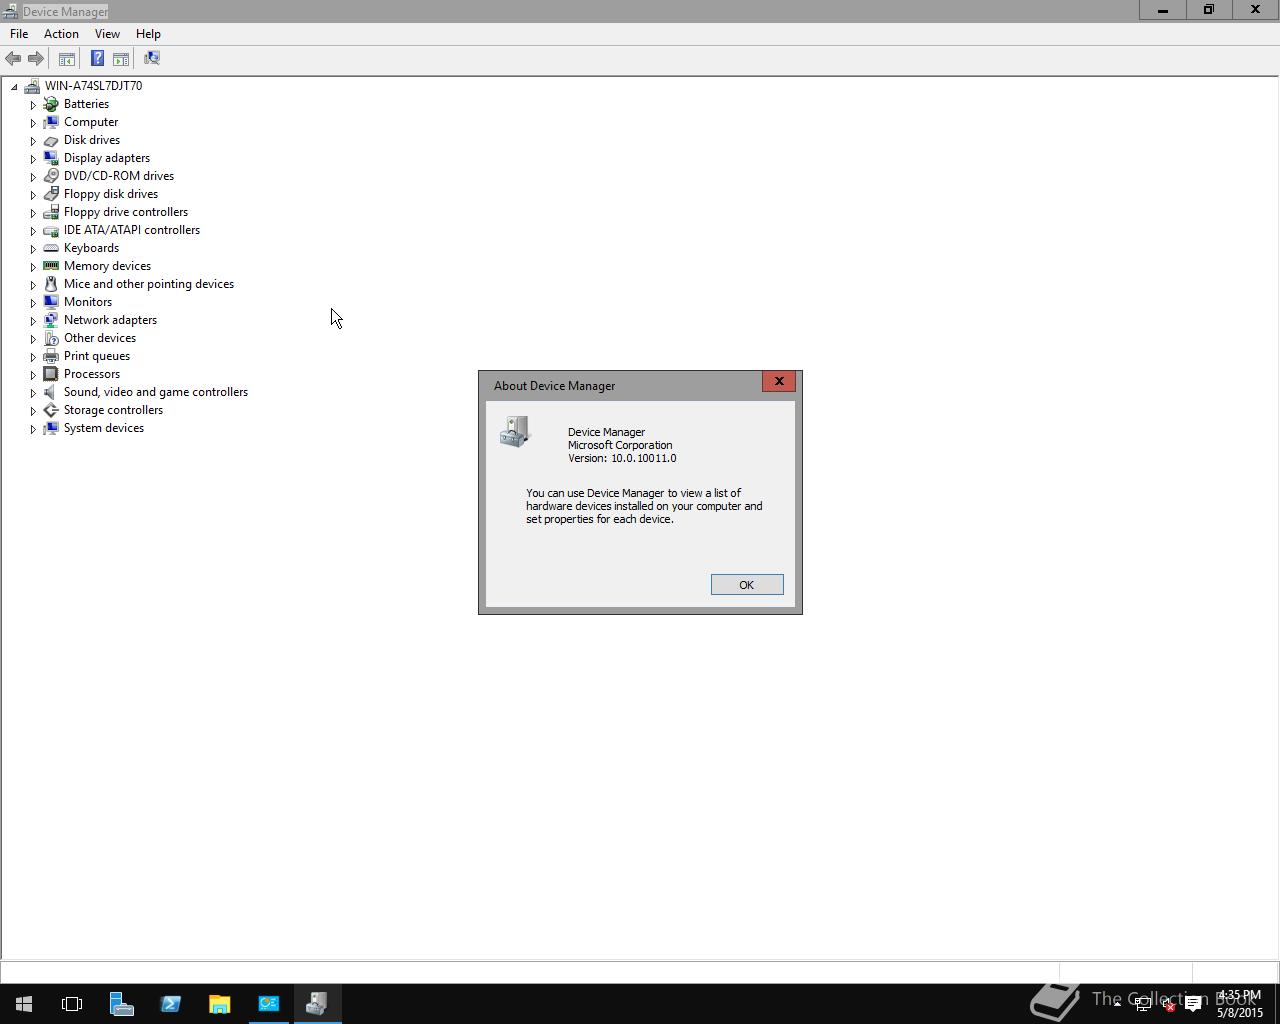1280x1024 pixels.
Task: Expand the System devices node
Action: [33, 429]
